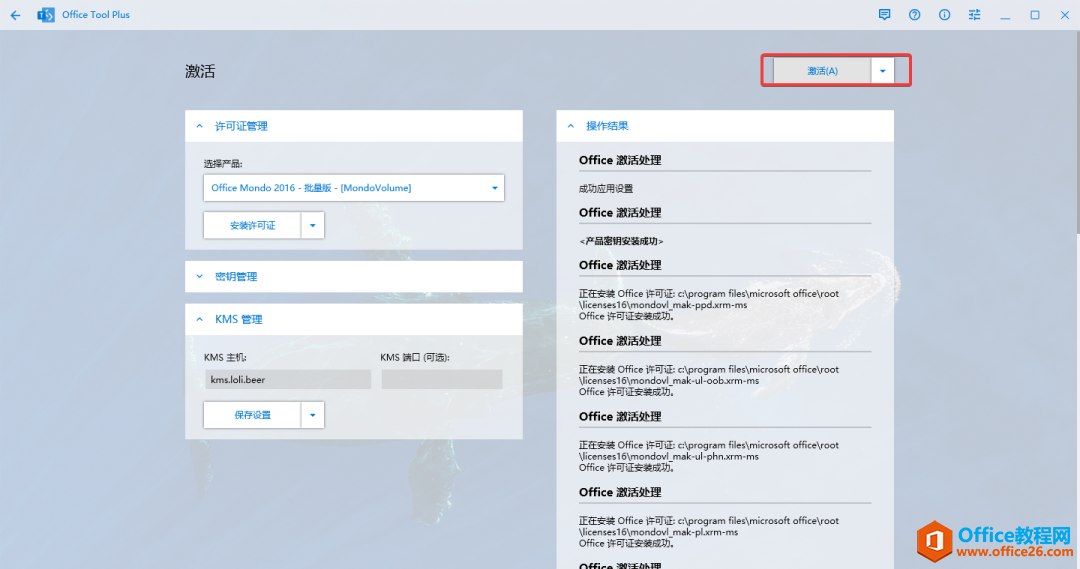Maximize the Office Tool Plus window
The width and height of the screenshot is (1080, 569).
(1035, 14)
